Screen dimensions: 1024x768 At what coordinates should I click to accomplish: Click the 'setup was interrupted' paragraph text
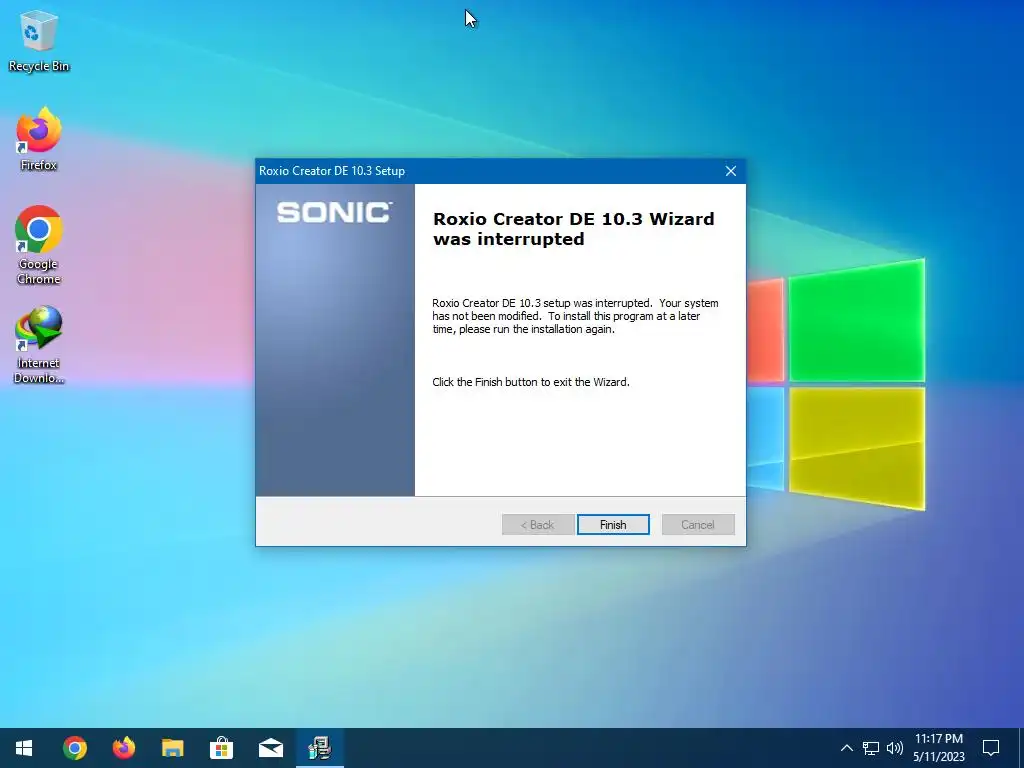575,316
